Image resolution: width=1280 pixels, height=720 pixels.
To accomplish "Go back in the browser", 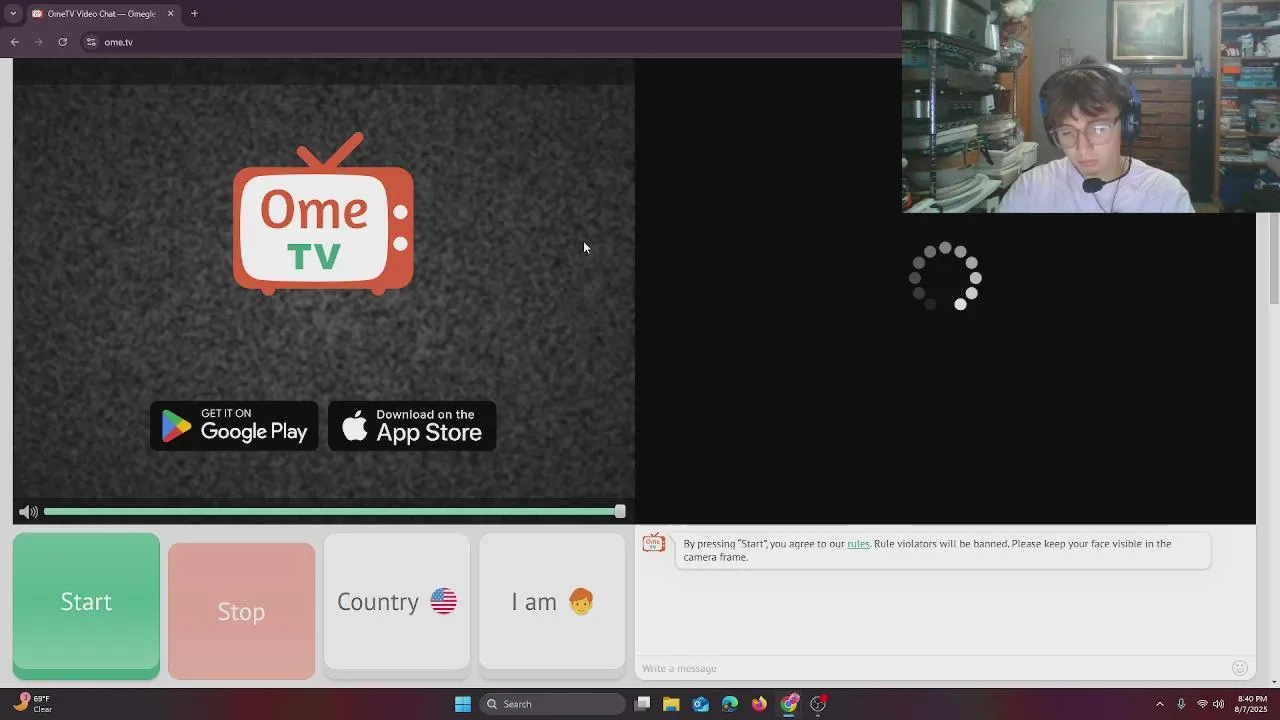I will click(14, 42).
